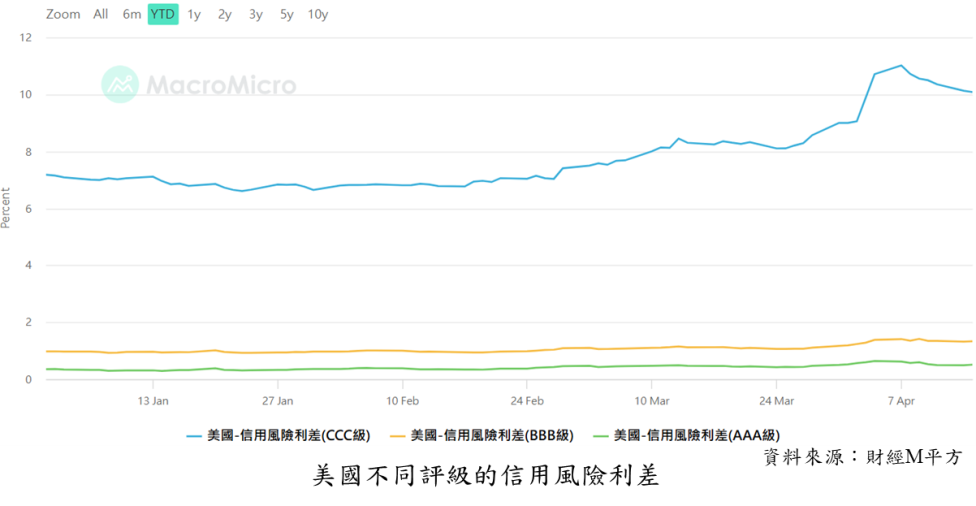Click the MacroMicro watermark text
Screen dimensions: 976x506
point(222,85)
